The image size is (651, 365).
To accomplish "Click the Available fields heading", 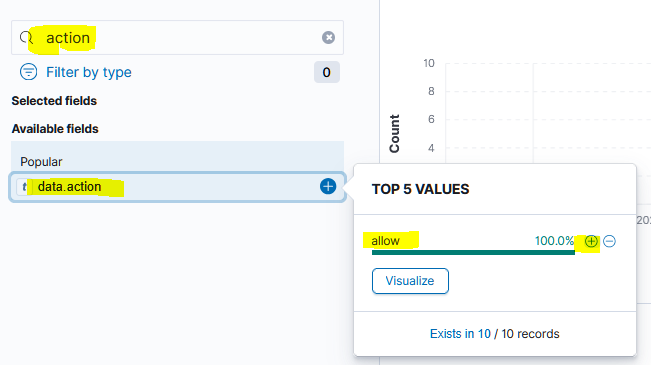I will click(55, 129).
